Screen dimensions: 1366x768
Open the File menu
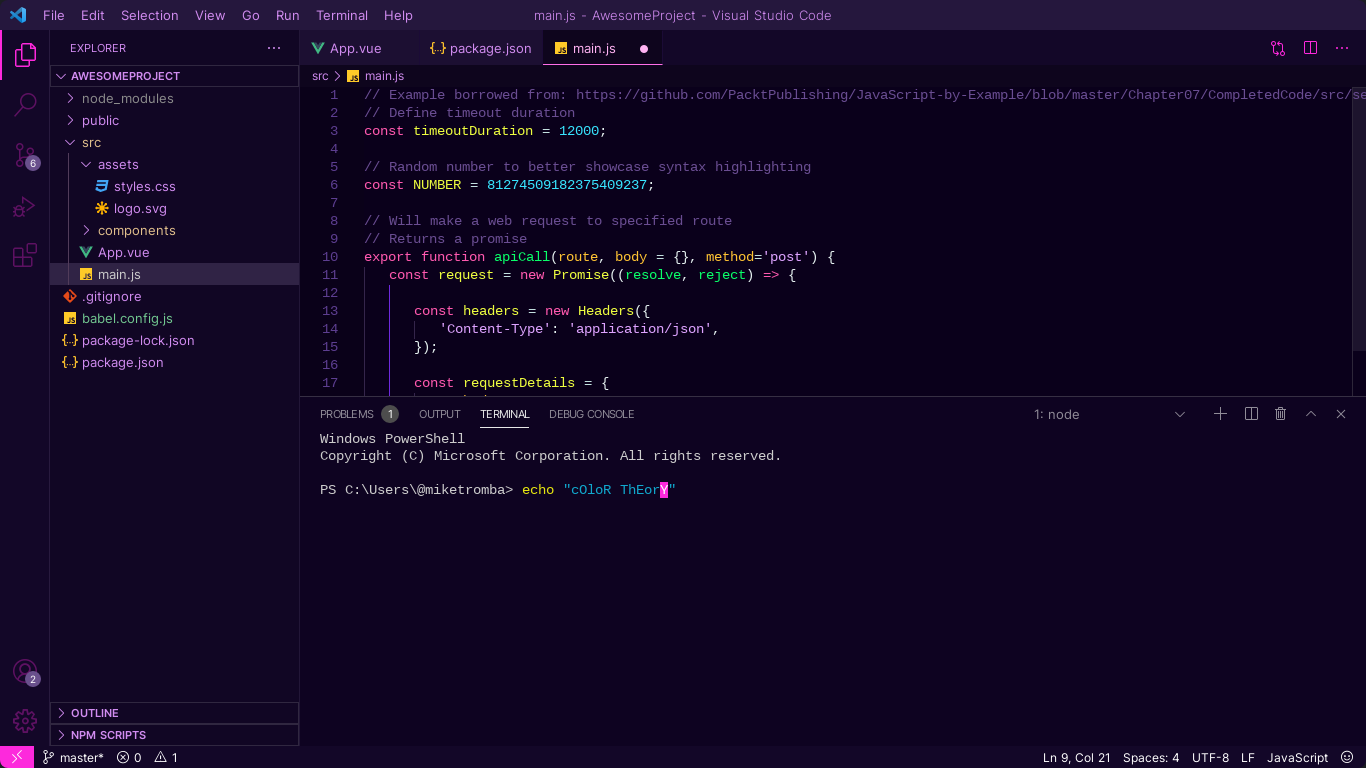point(54,15)
